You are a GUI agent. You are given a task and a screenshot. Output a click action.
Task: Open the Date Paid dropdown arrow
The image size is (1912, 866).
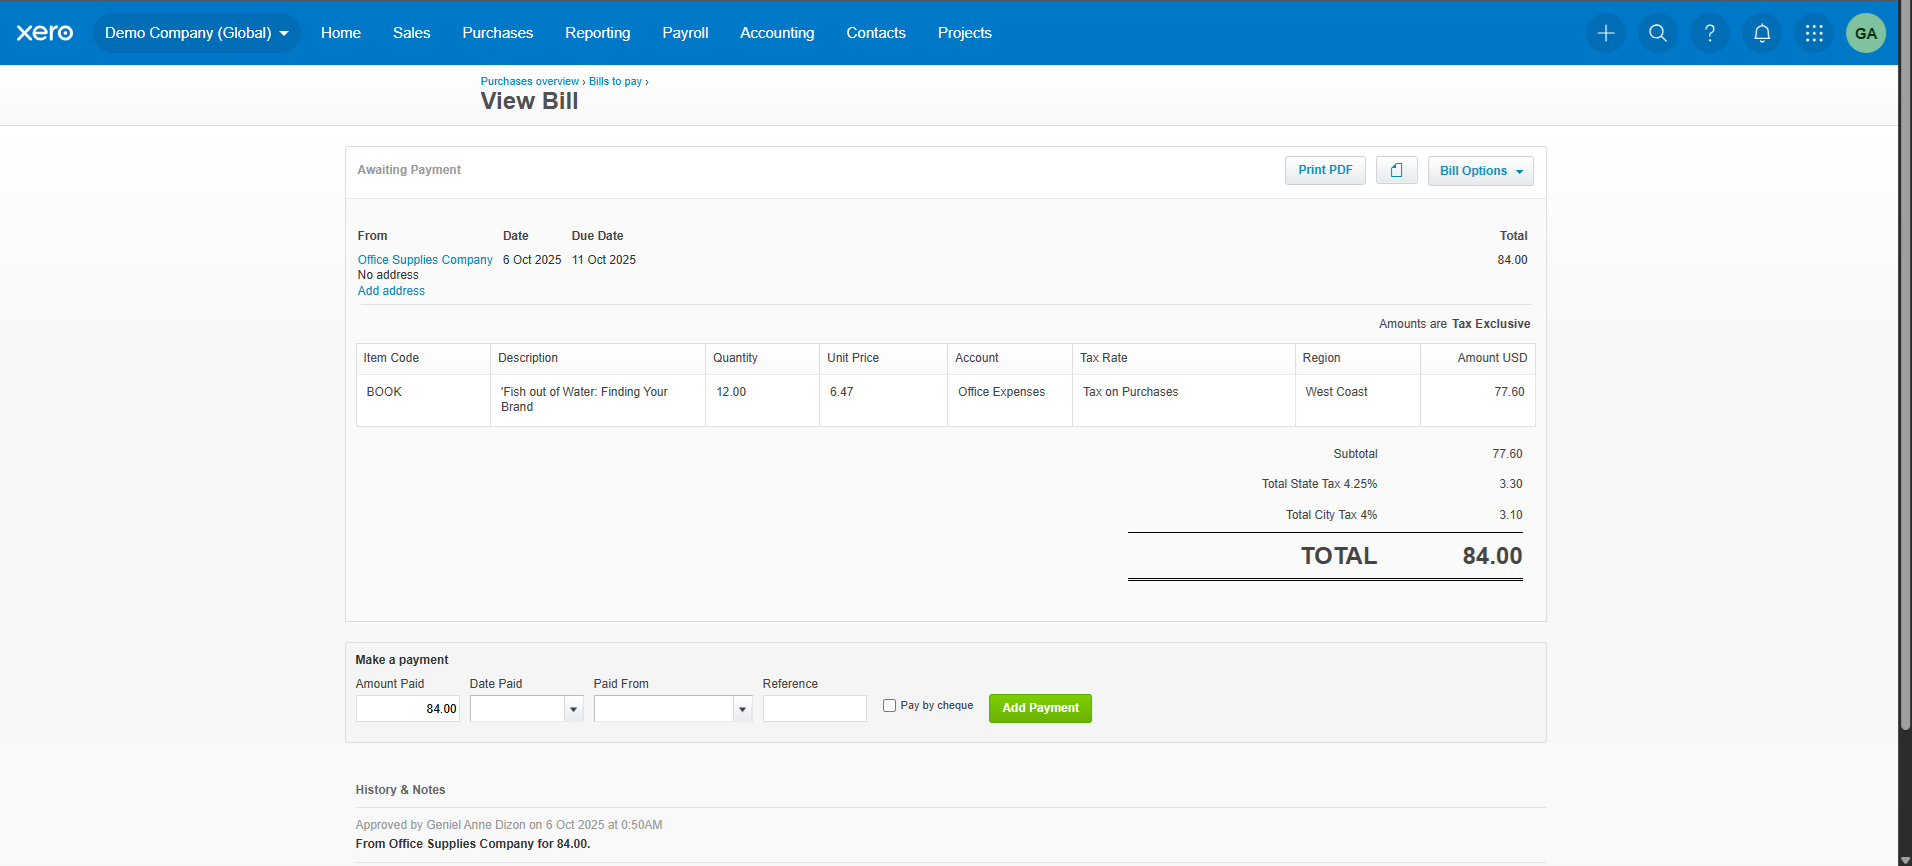(573, 709)
